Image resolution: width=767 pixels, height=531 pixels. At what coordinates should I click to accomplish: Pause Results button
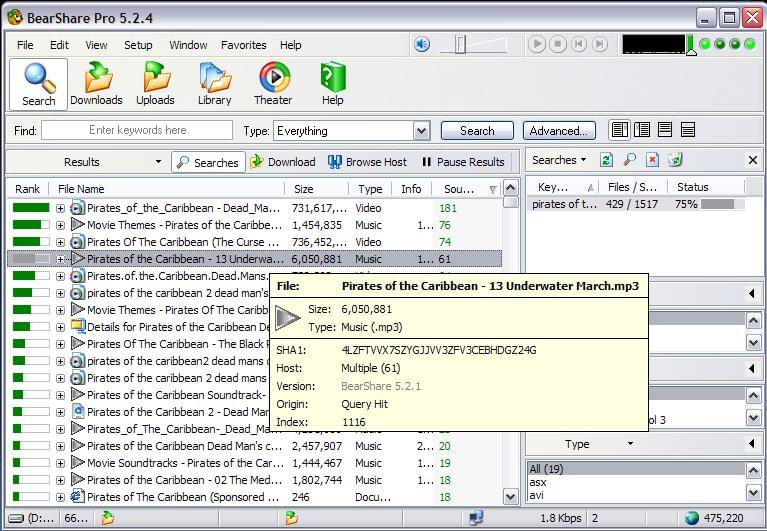(463, 162)
